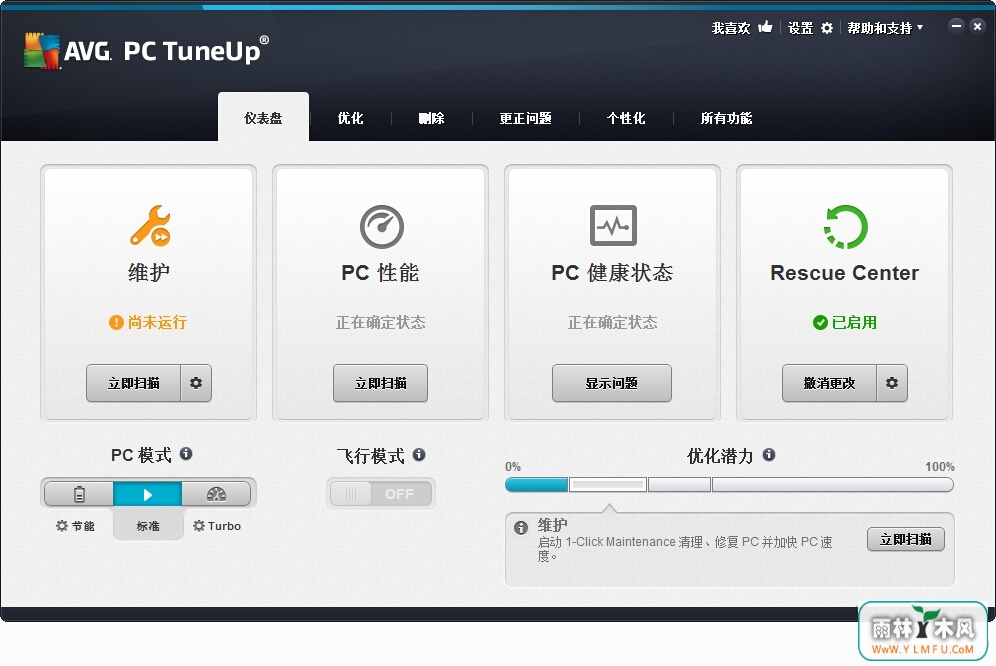Click the PC 性能 title
The image size is (996, 666).
click(380, 273)
